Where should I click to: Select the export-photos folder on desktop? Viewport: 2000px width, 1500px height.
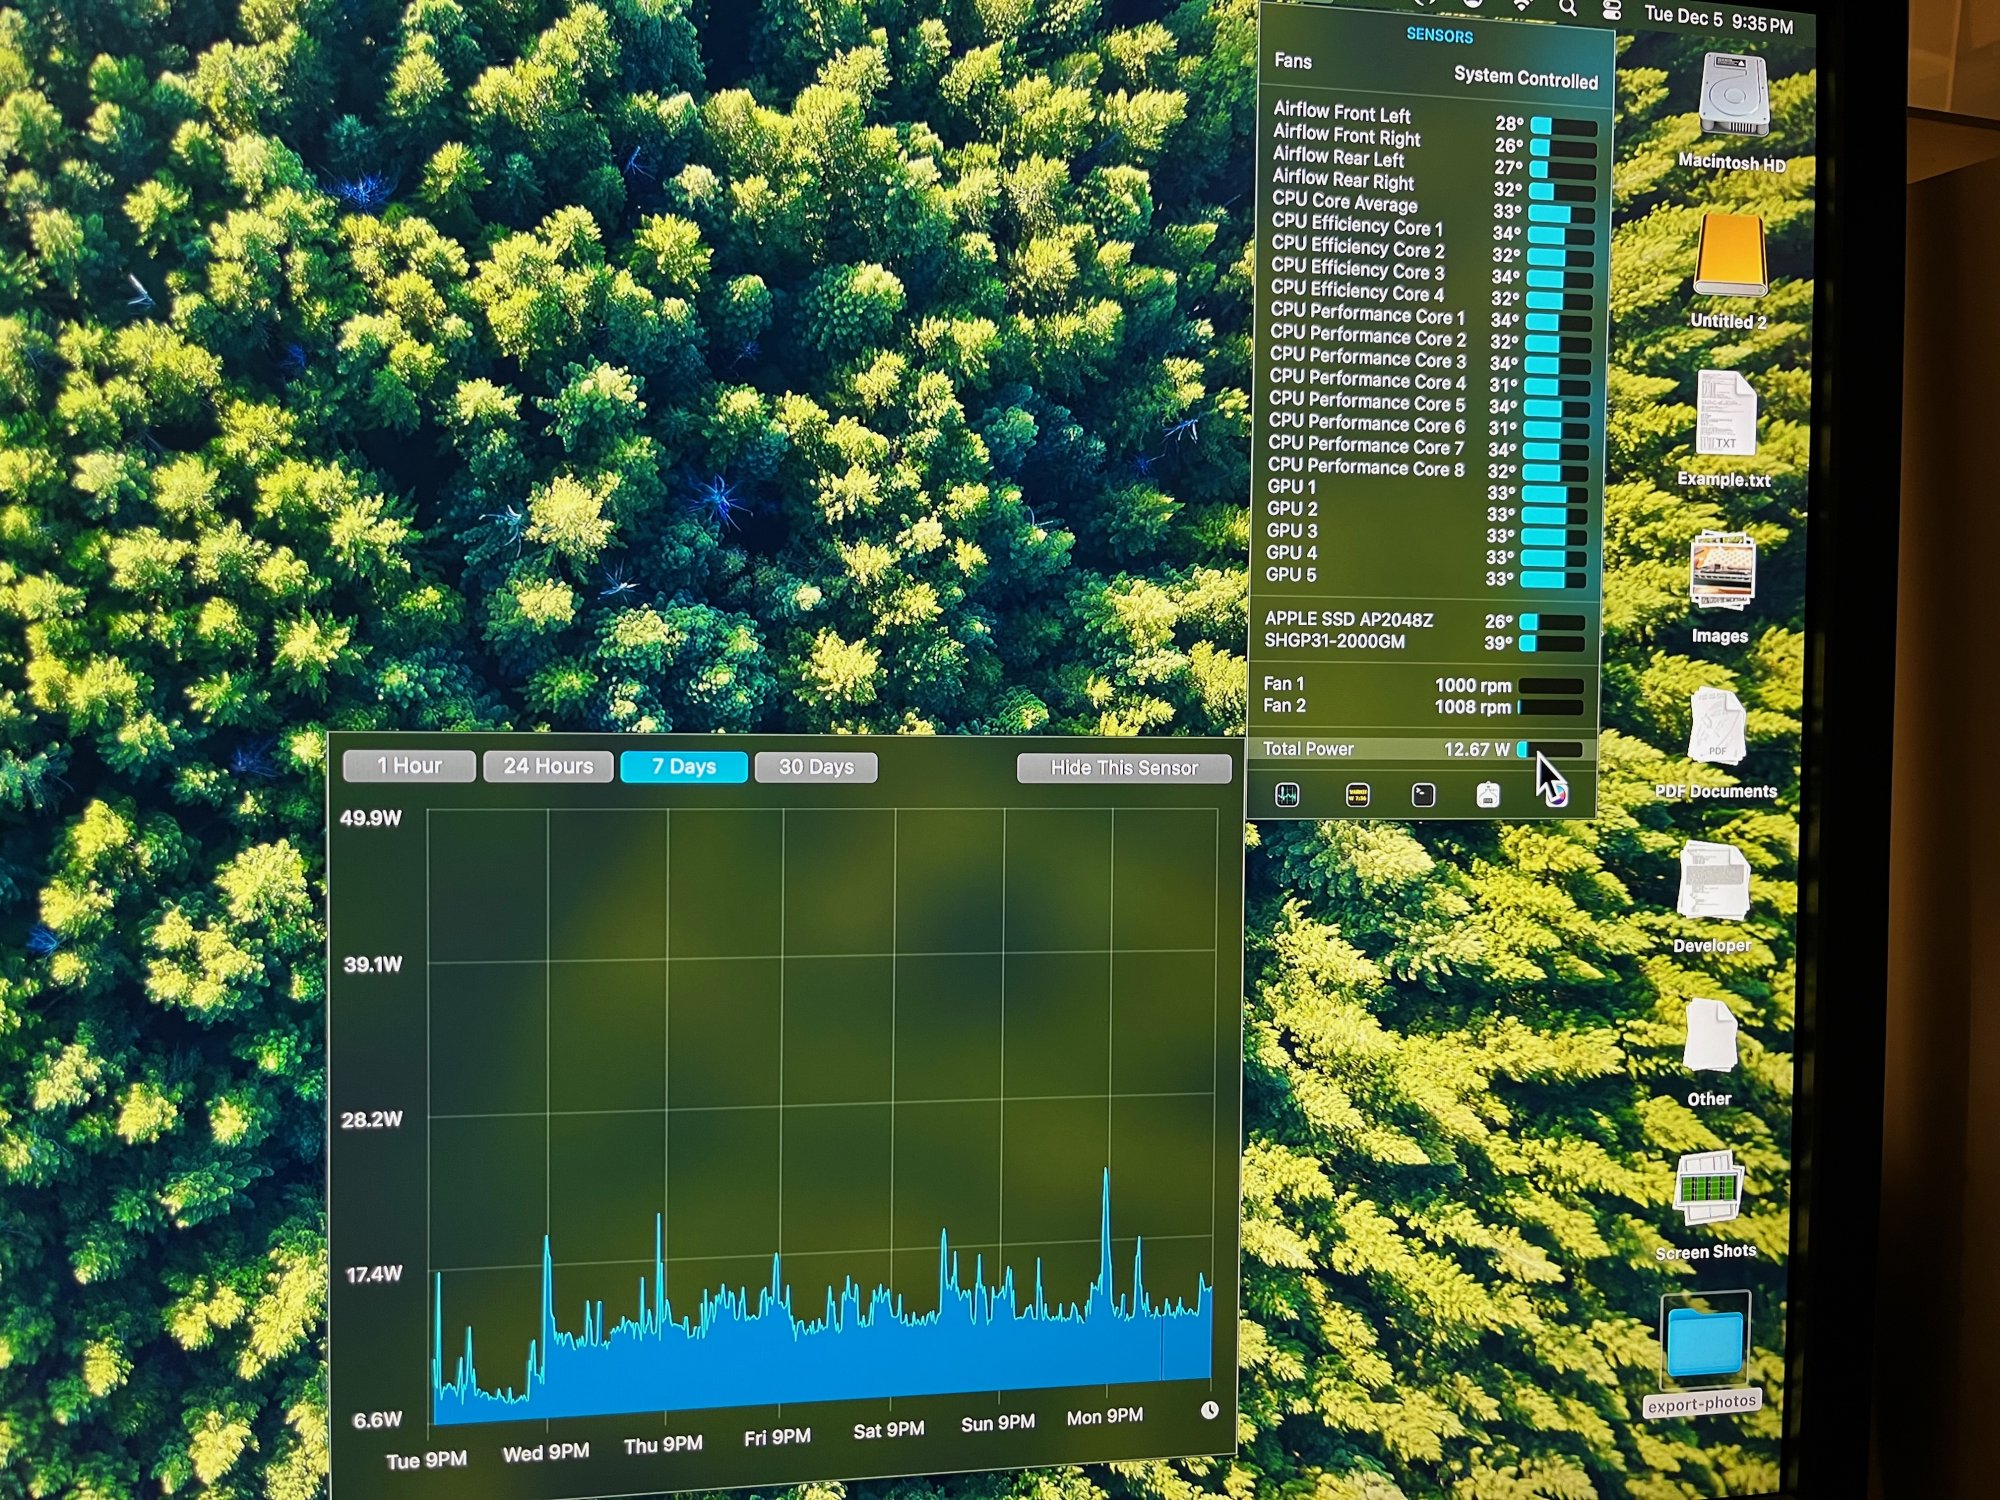[1704, 1345]
